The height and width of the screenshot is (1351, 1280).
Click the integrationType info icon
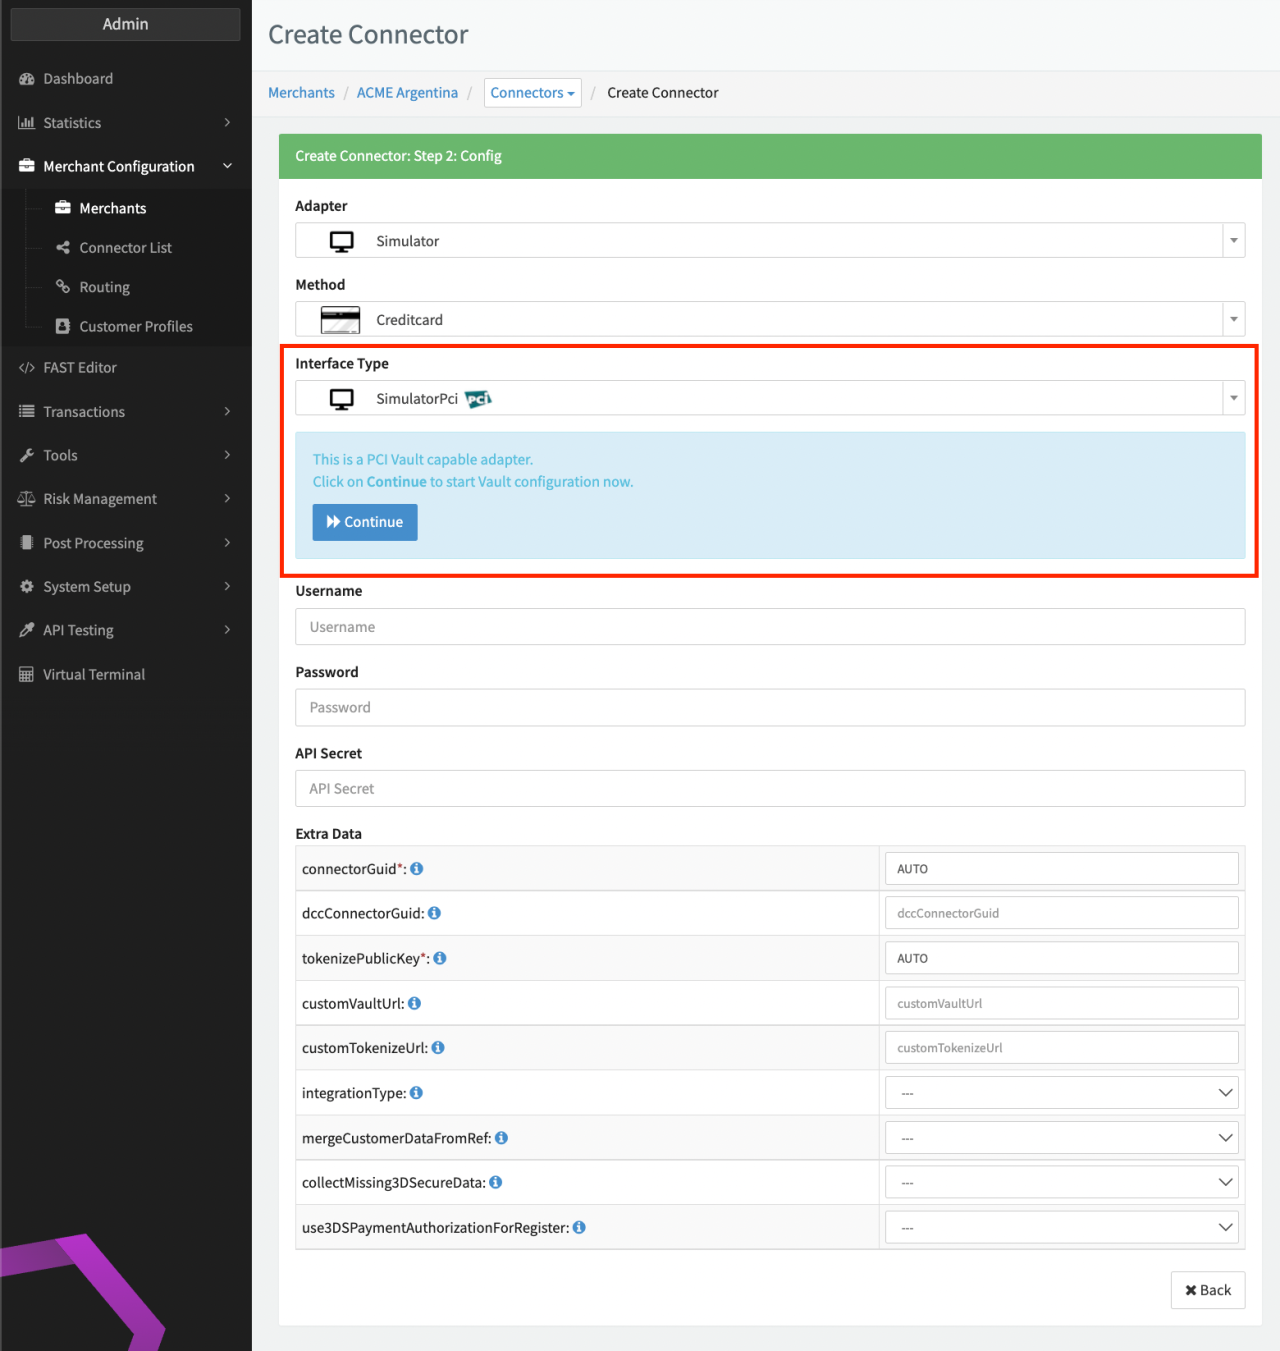coord(416,1093)
